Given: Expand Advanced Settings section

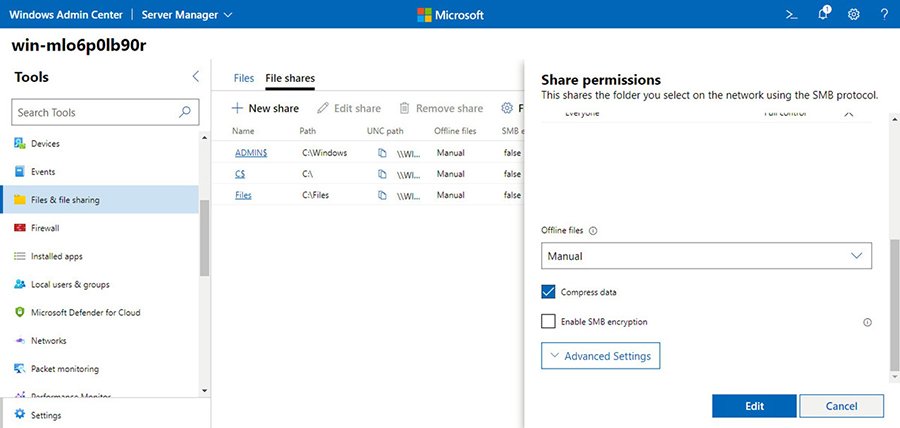Looking at the screenshot, I should 600,356.
